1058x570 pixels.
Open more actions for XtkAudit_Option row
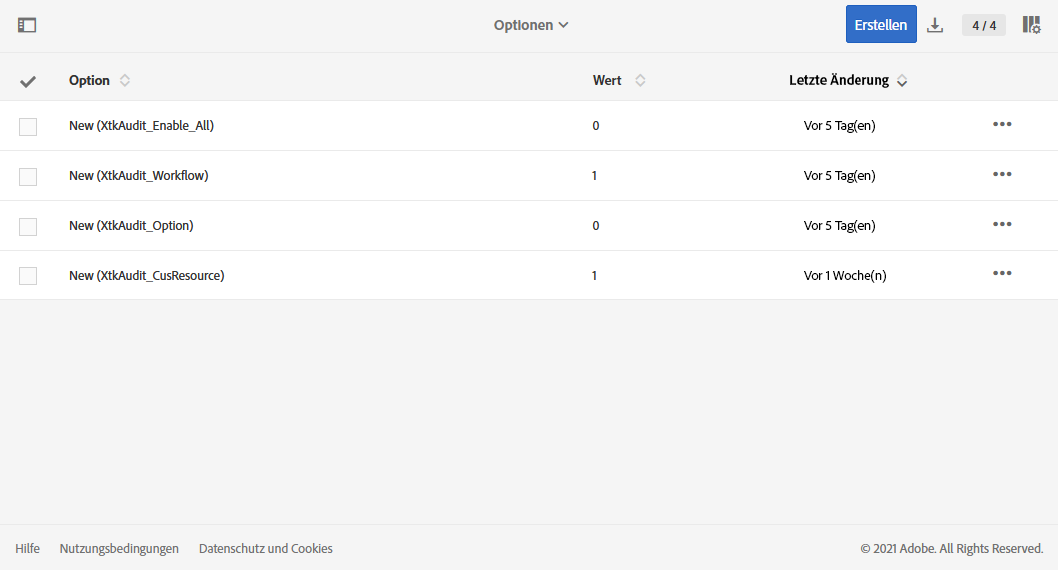coord(1002,224)
